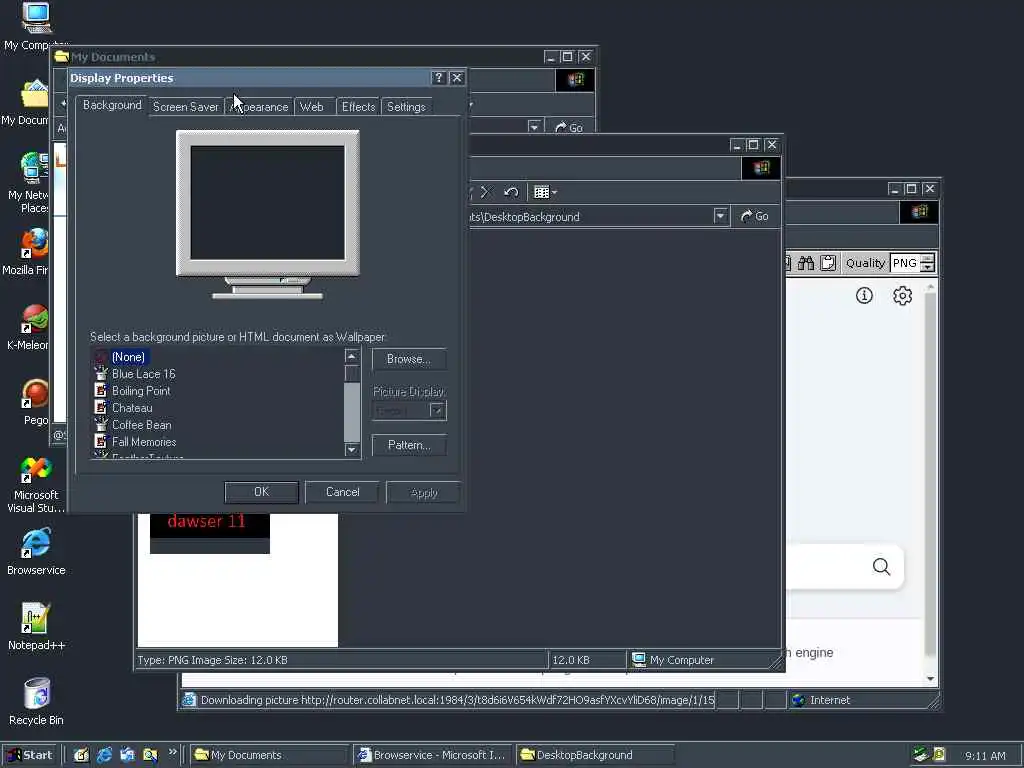Select the Recycle Bin icon
The height and width of the screenshot is (768, 1024).
pyautogui.click(x=36, y=702)
